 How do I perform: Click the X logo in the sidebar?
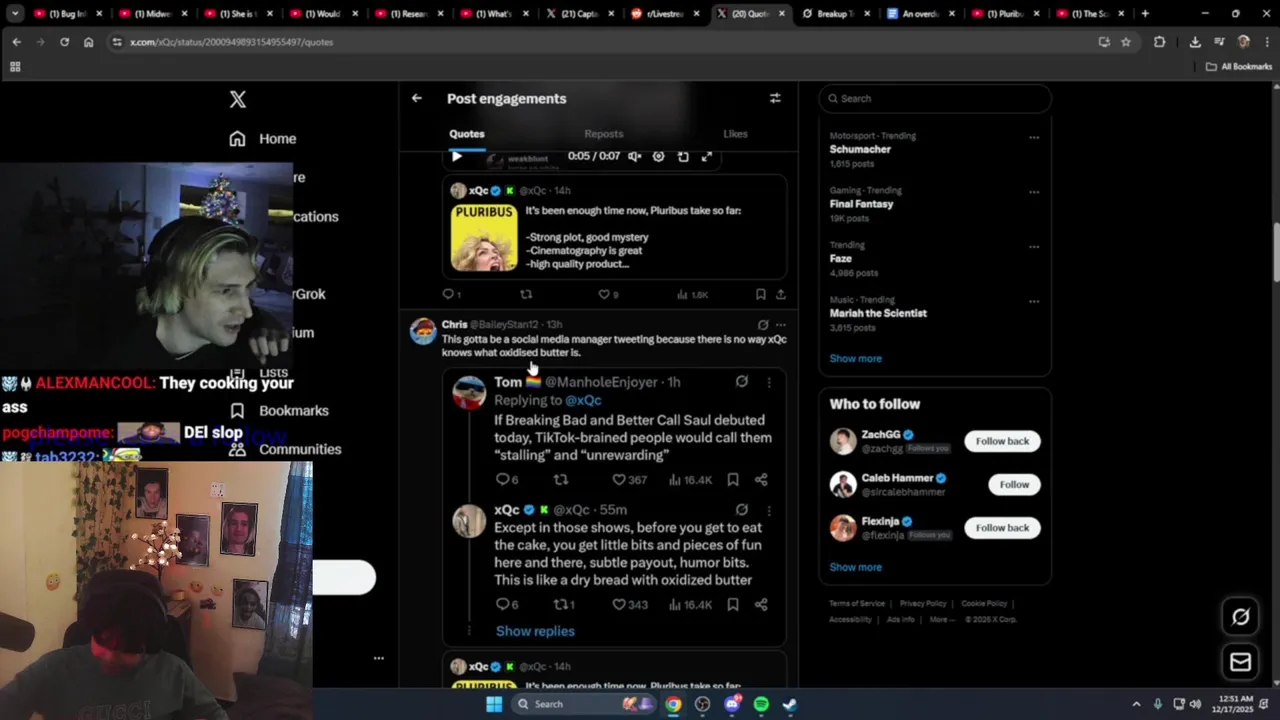pyautogui.click(x=237, y=99)
